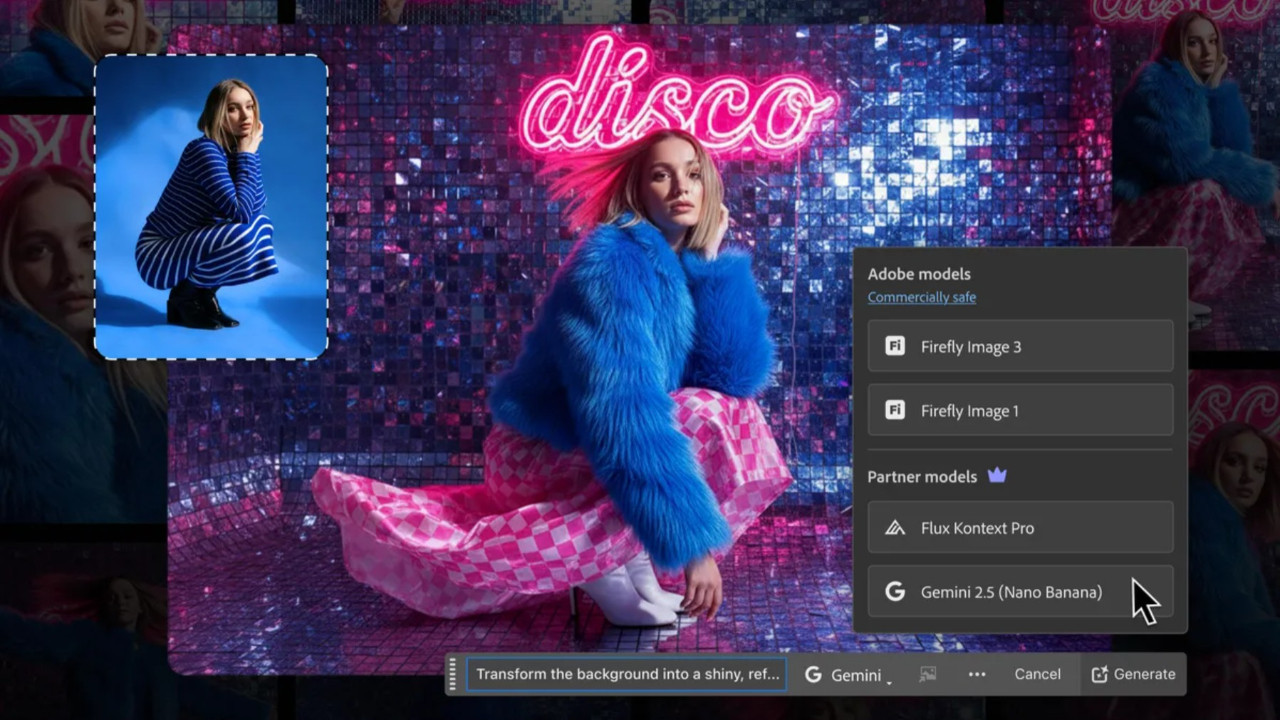Click the Firefly logo icon beside Firefly Image 3
The image size is (1280, 720).
point(895,346)
